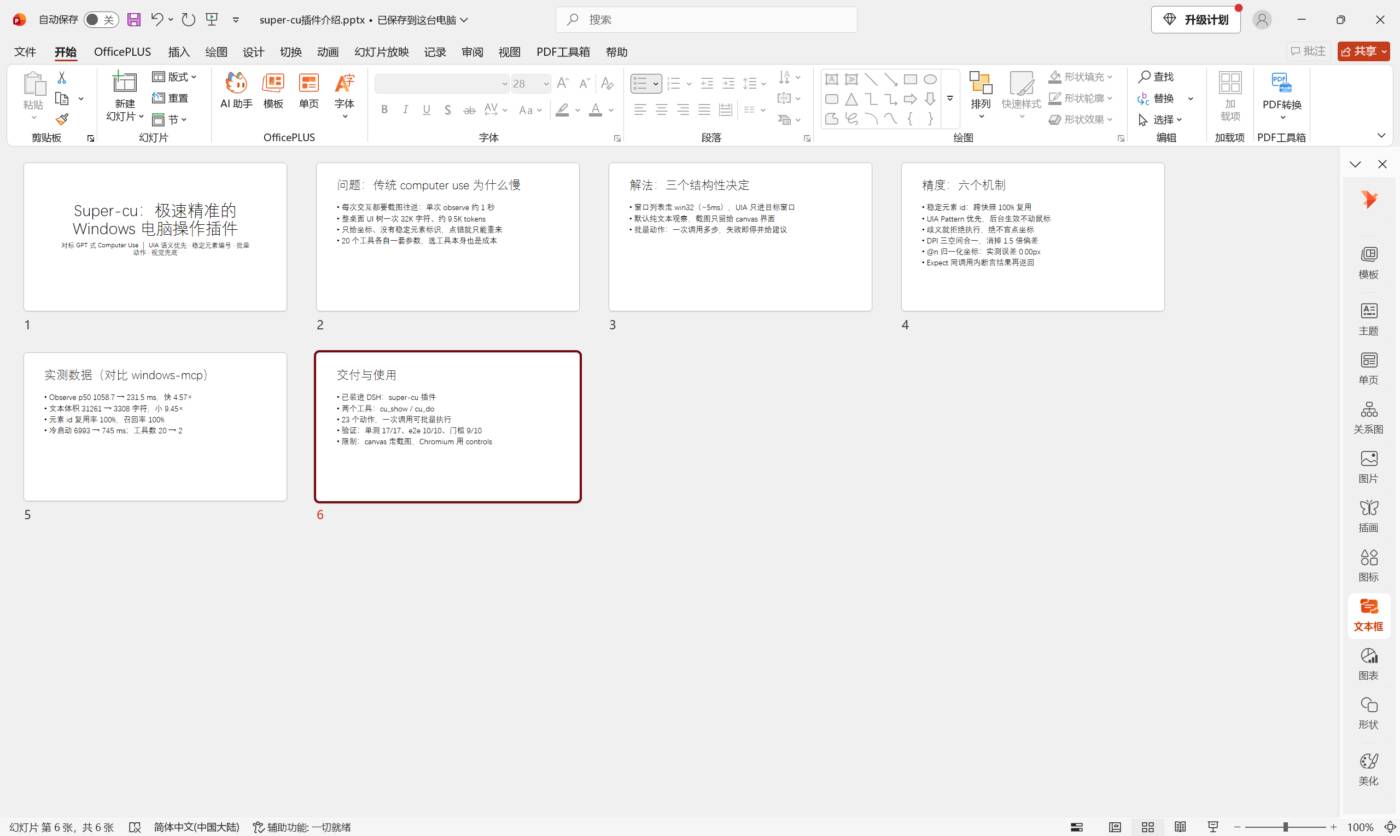Click the 查找 search tool
Image resolution: width=1400 pixels, height=836 pixels.
[x=1155, y=77]
